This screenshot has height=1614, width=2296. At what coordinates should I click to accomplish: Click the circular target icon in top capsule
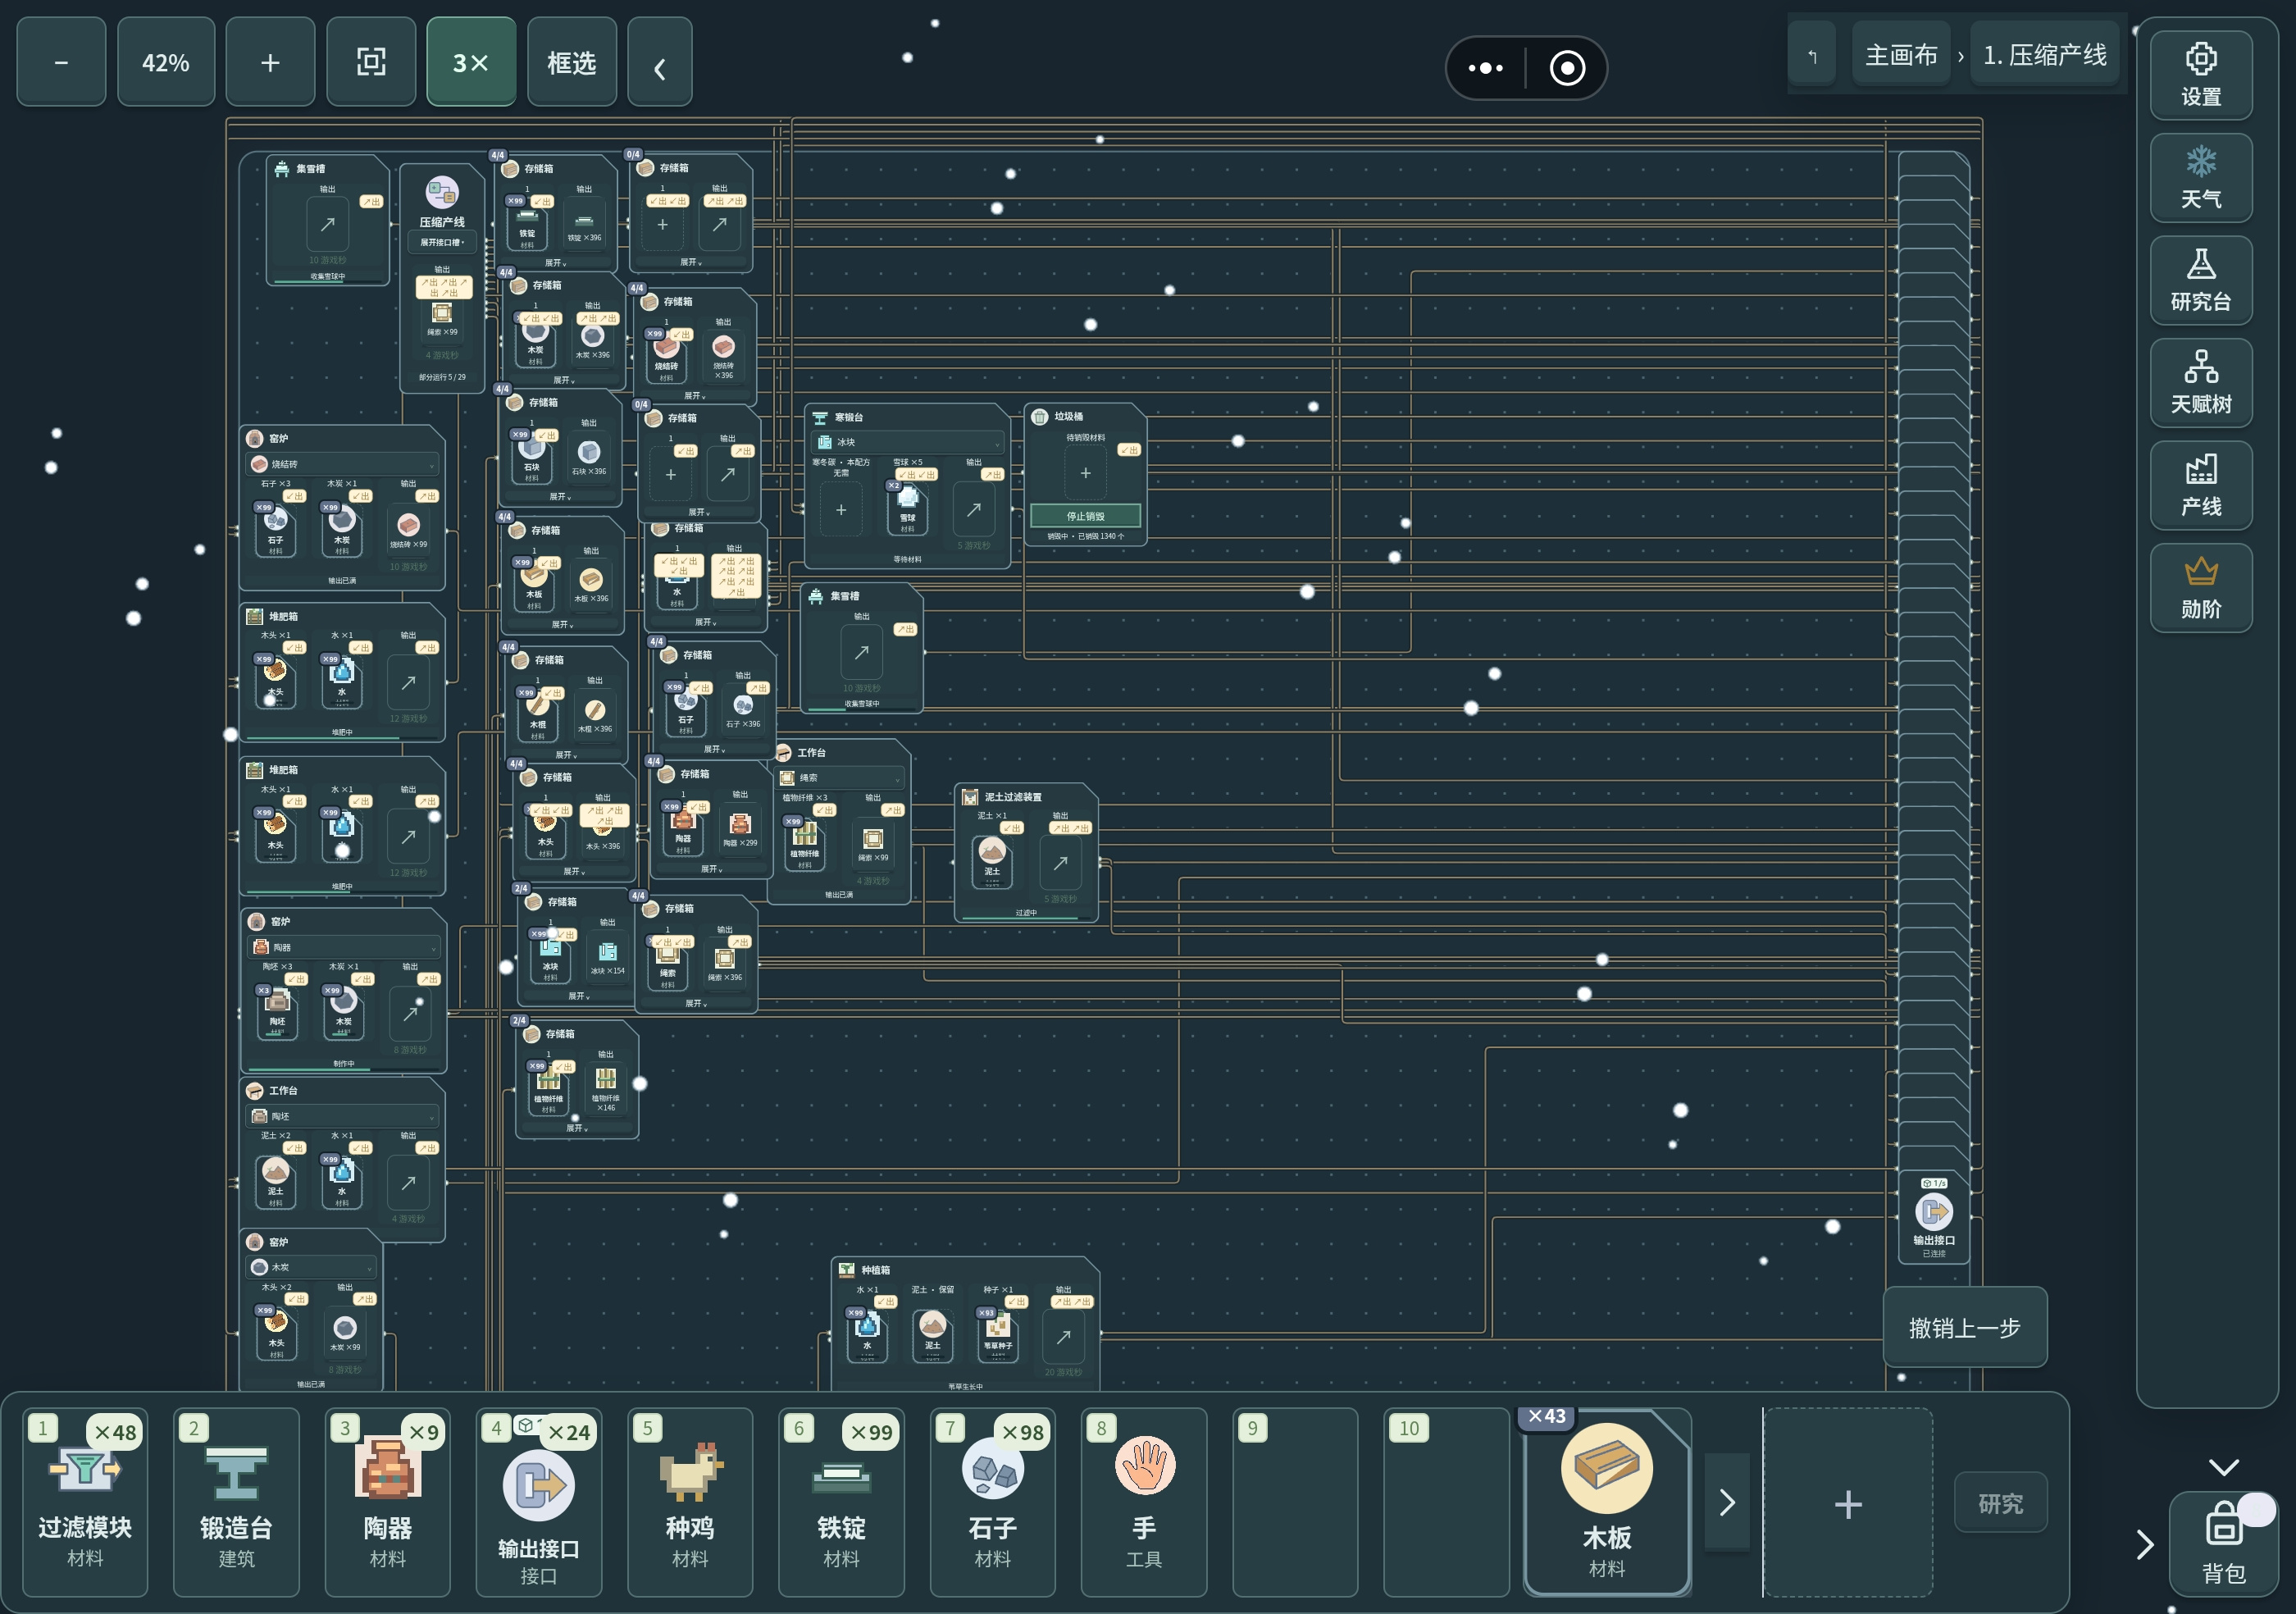pyautogui.click(x=1566, y=68)
